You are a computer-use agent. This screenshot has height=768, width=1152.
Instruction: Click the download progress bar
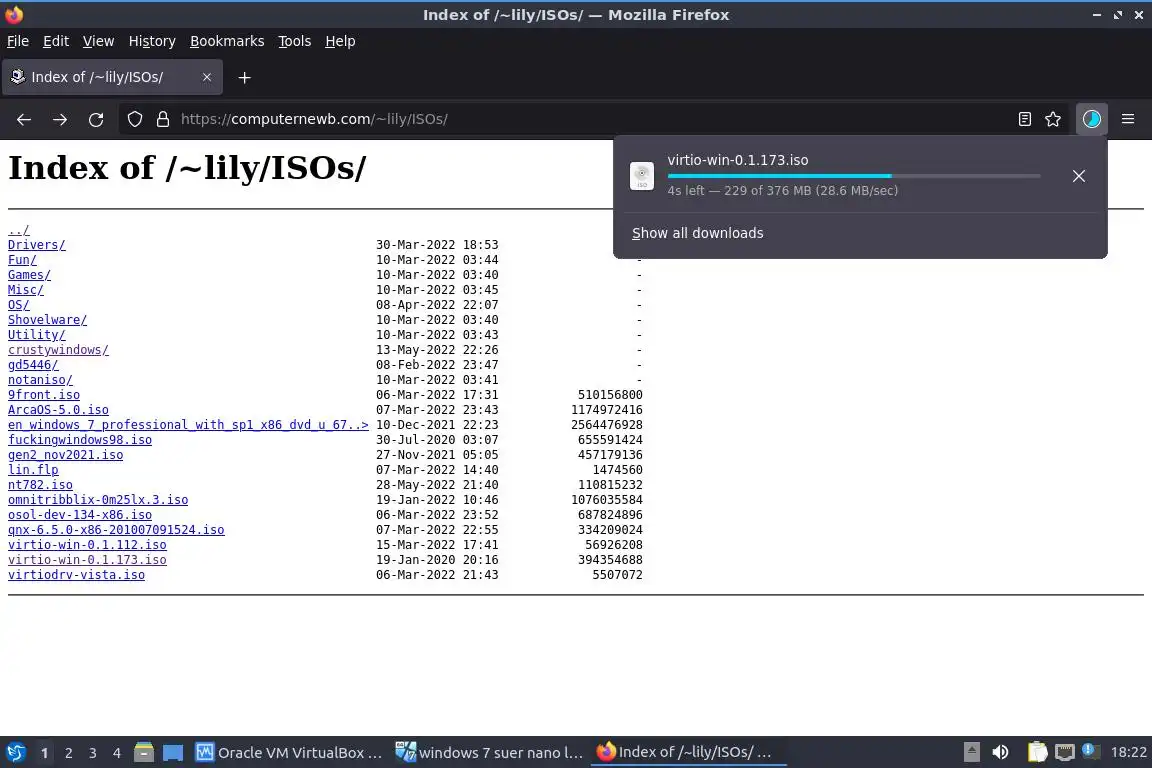[x=854, y=176]
